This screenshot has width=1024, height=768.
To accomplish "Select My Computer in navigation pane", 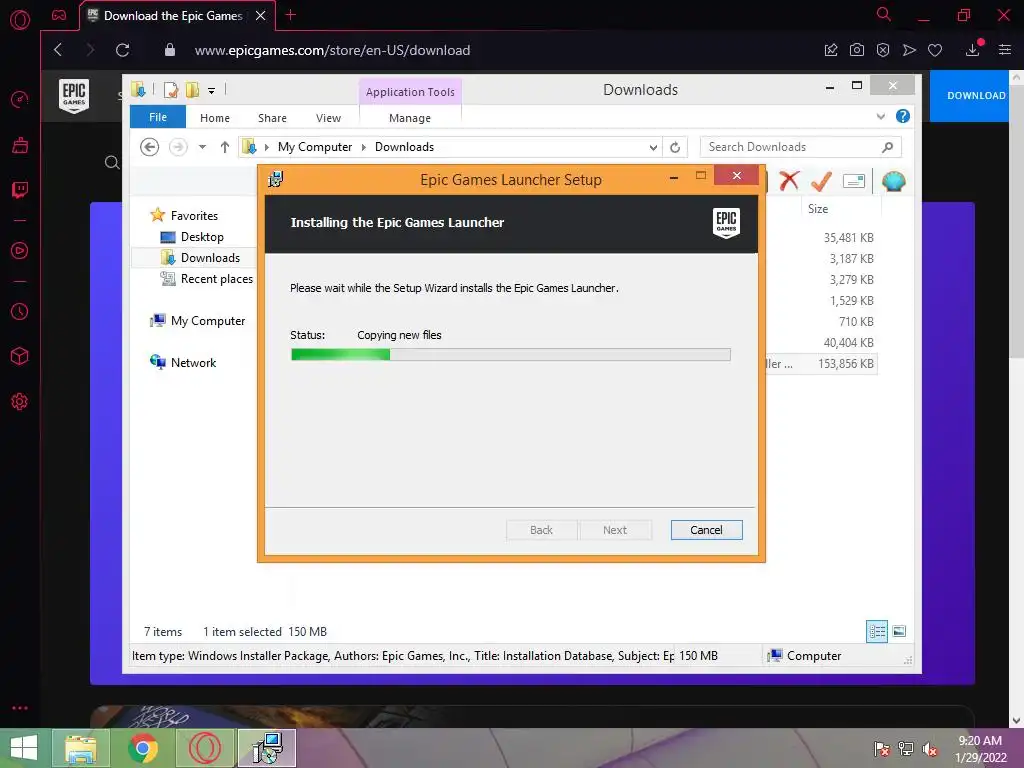I will [208, 321].
